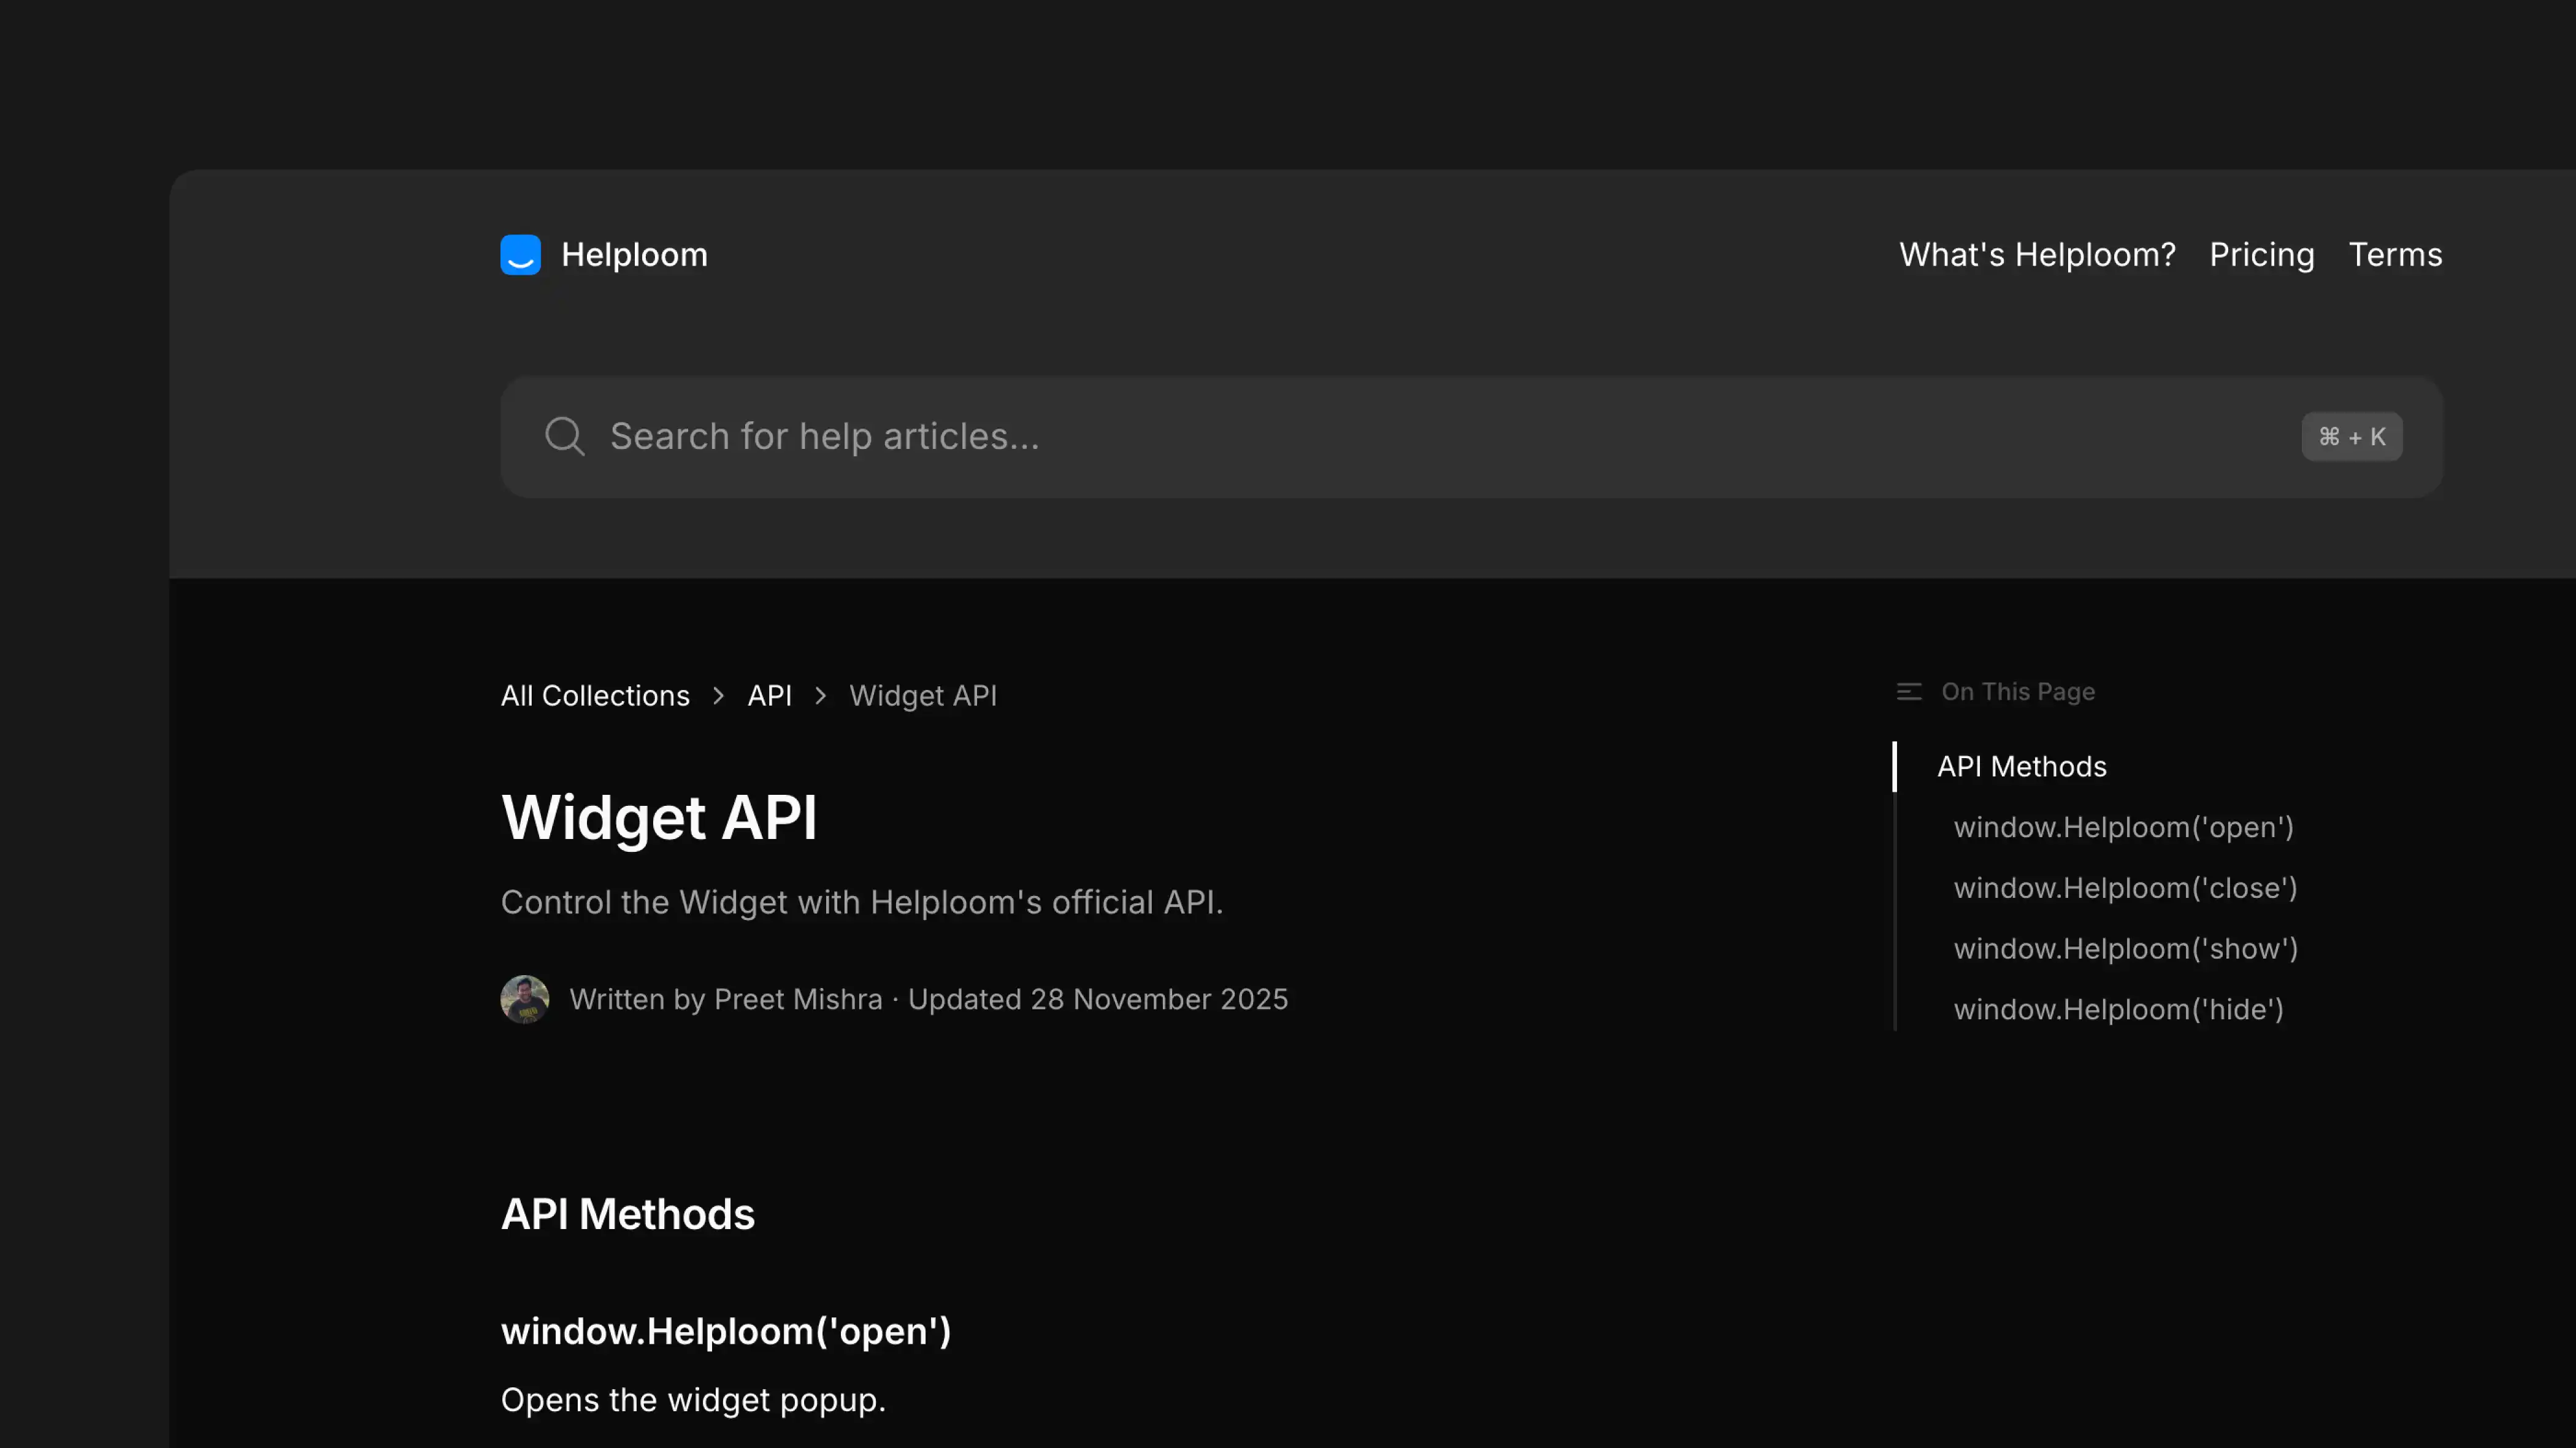This screenshot has width=2576, height=1448.
Task: Click the window.Helploom('open') article heading
Action: coord(726,1331)
